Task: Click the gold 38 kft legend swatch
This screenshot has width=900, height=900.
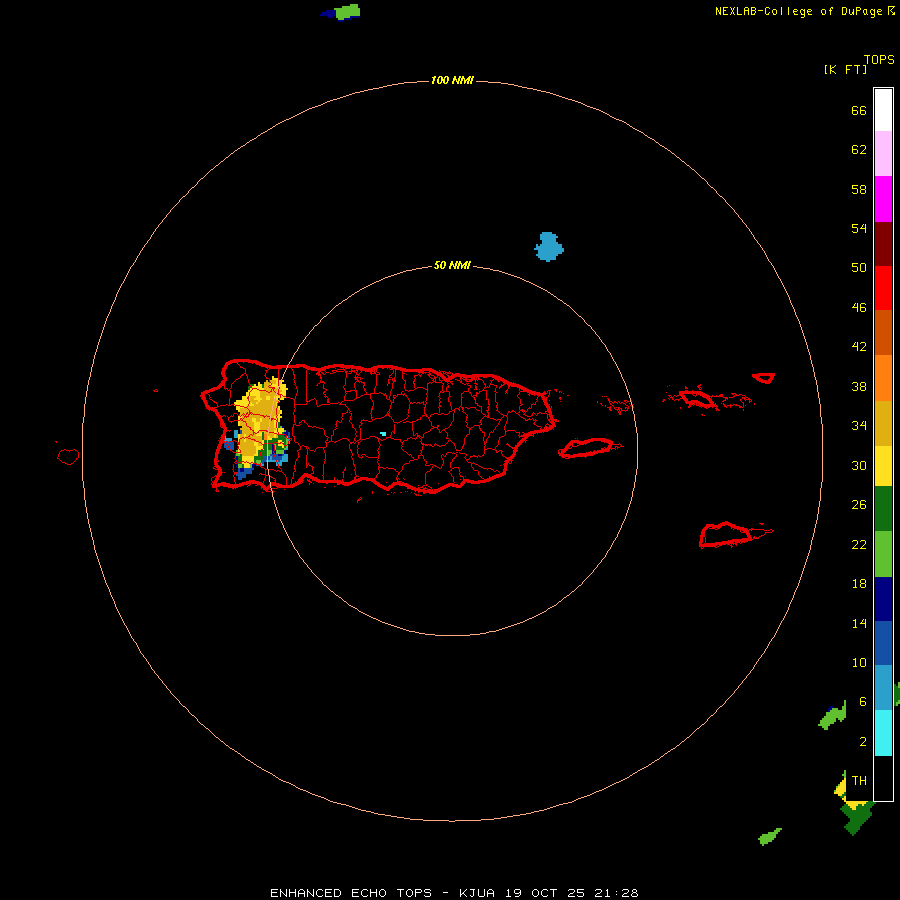Action: 883,422
